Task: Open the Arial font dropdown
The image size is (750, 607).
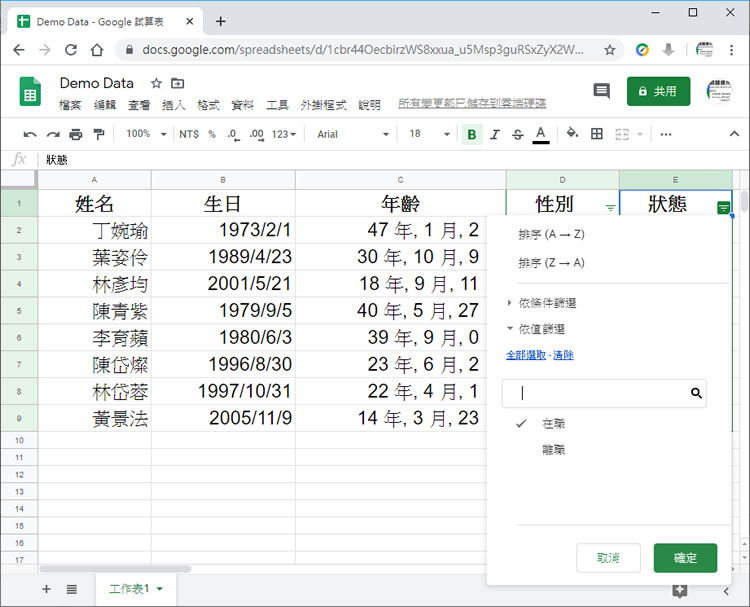Action: coord(353,134)
